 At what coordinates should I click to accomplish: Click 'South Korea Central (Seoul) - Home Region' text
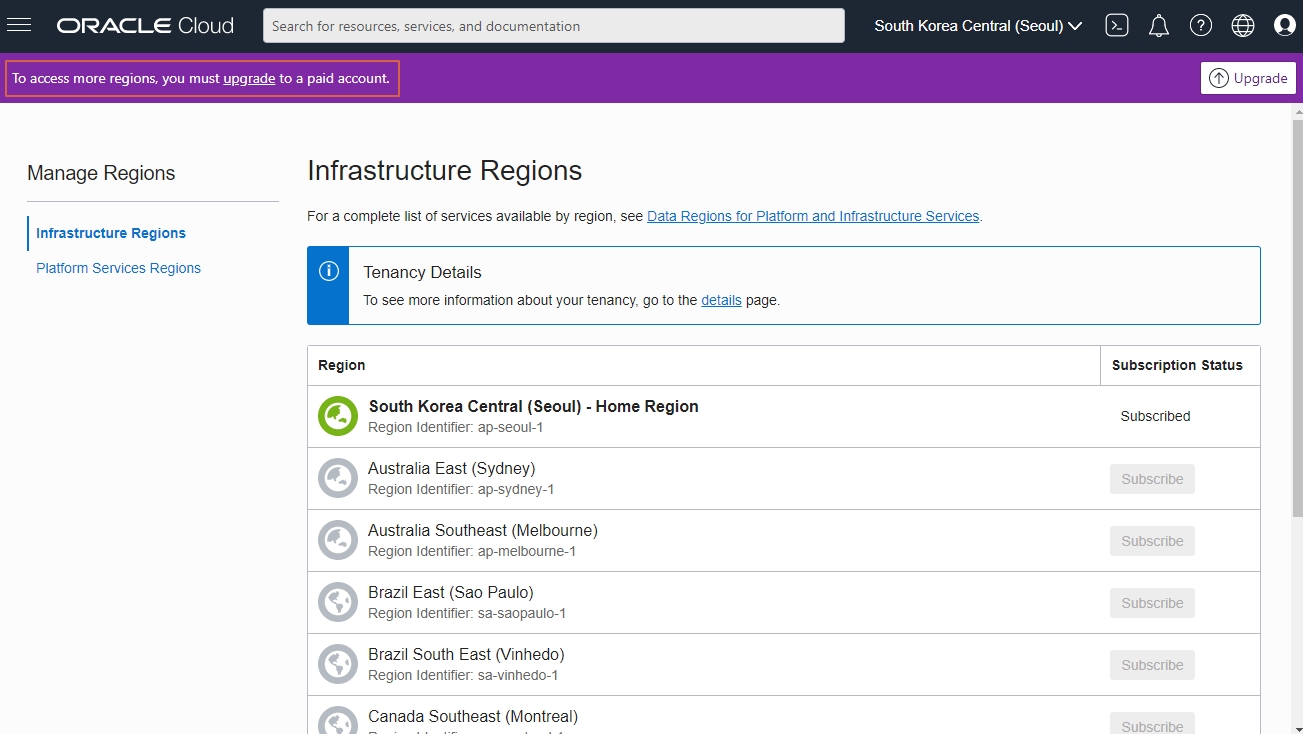(x=533, y=406)
